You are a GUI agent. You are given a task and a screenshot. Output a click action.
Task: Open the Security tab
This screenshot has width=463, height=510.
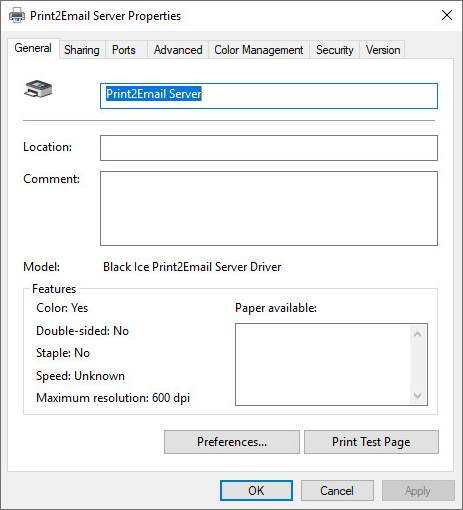coord(334,50)
